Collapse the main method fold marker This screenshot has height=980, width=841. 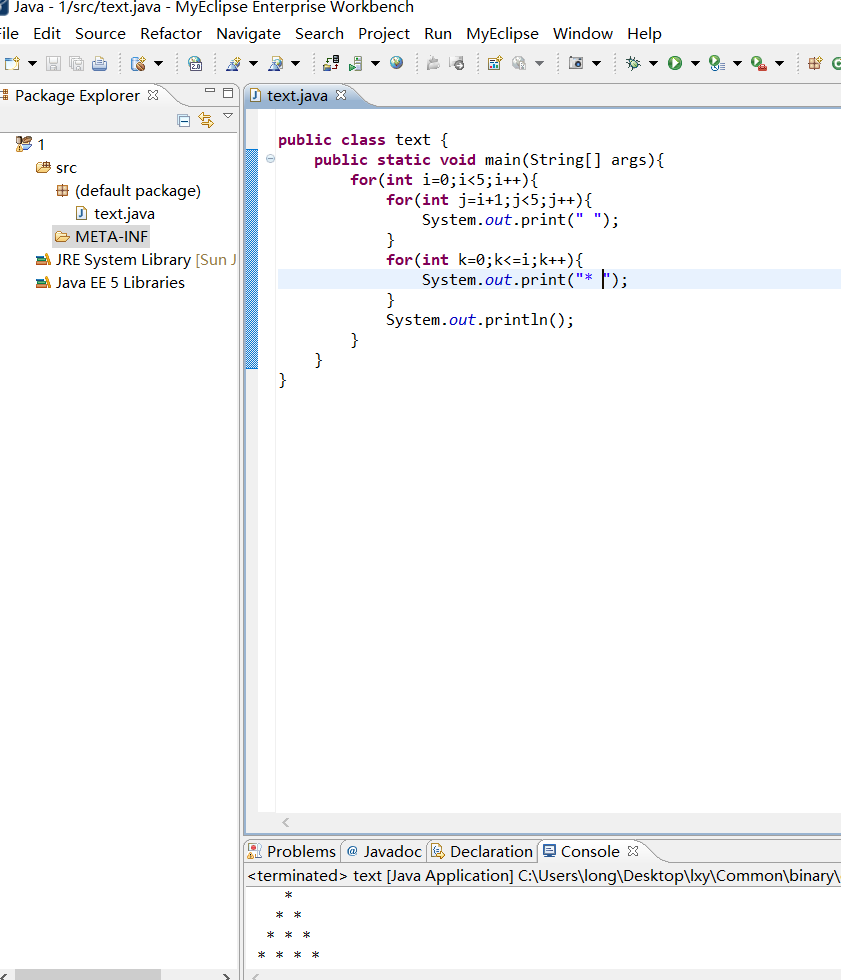[271, 160]
